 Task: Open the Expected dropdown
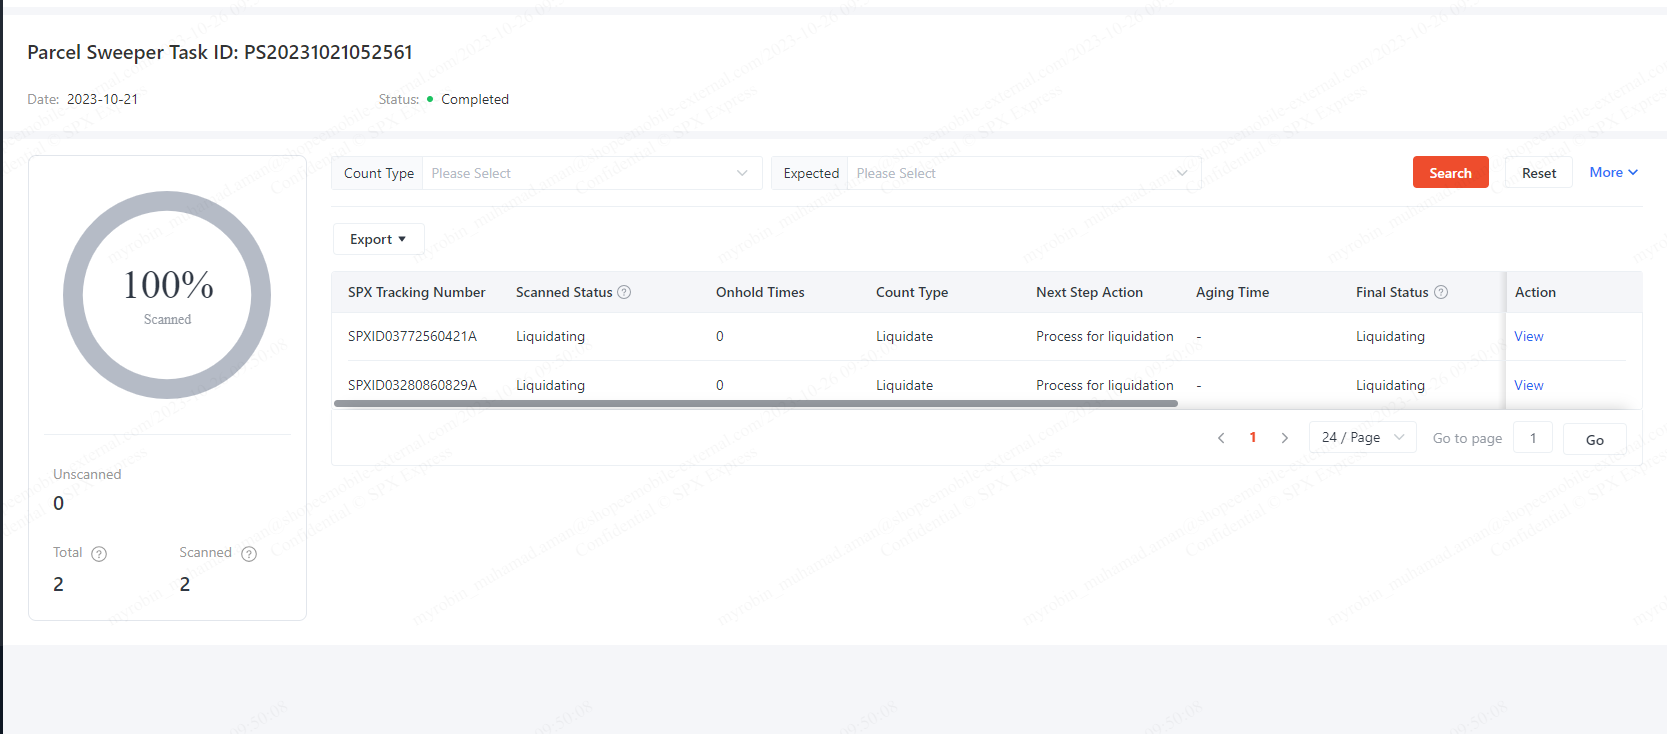[x=1023, y=173]
